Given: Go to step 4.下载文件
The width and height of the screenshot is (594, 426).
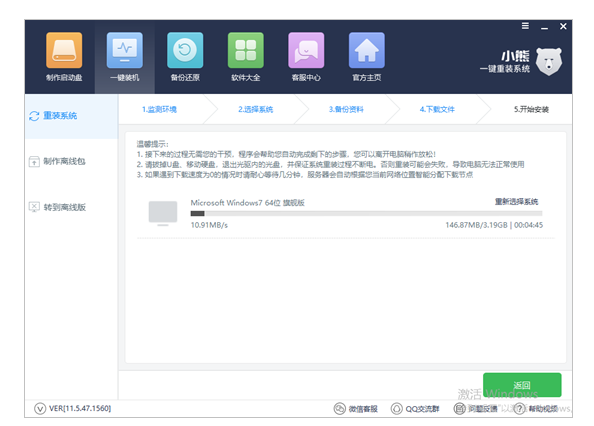Looking at the screenshot, I should tap(437, 109).
